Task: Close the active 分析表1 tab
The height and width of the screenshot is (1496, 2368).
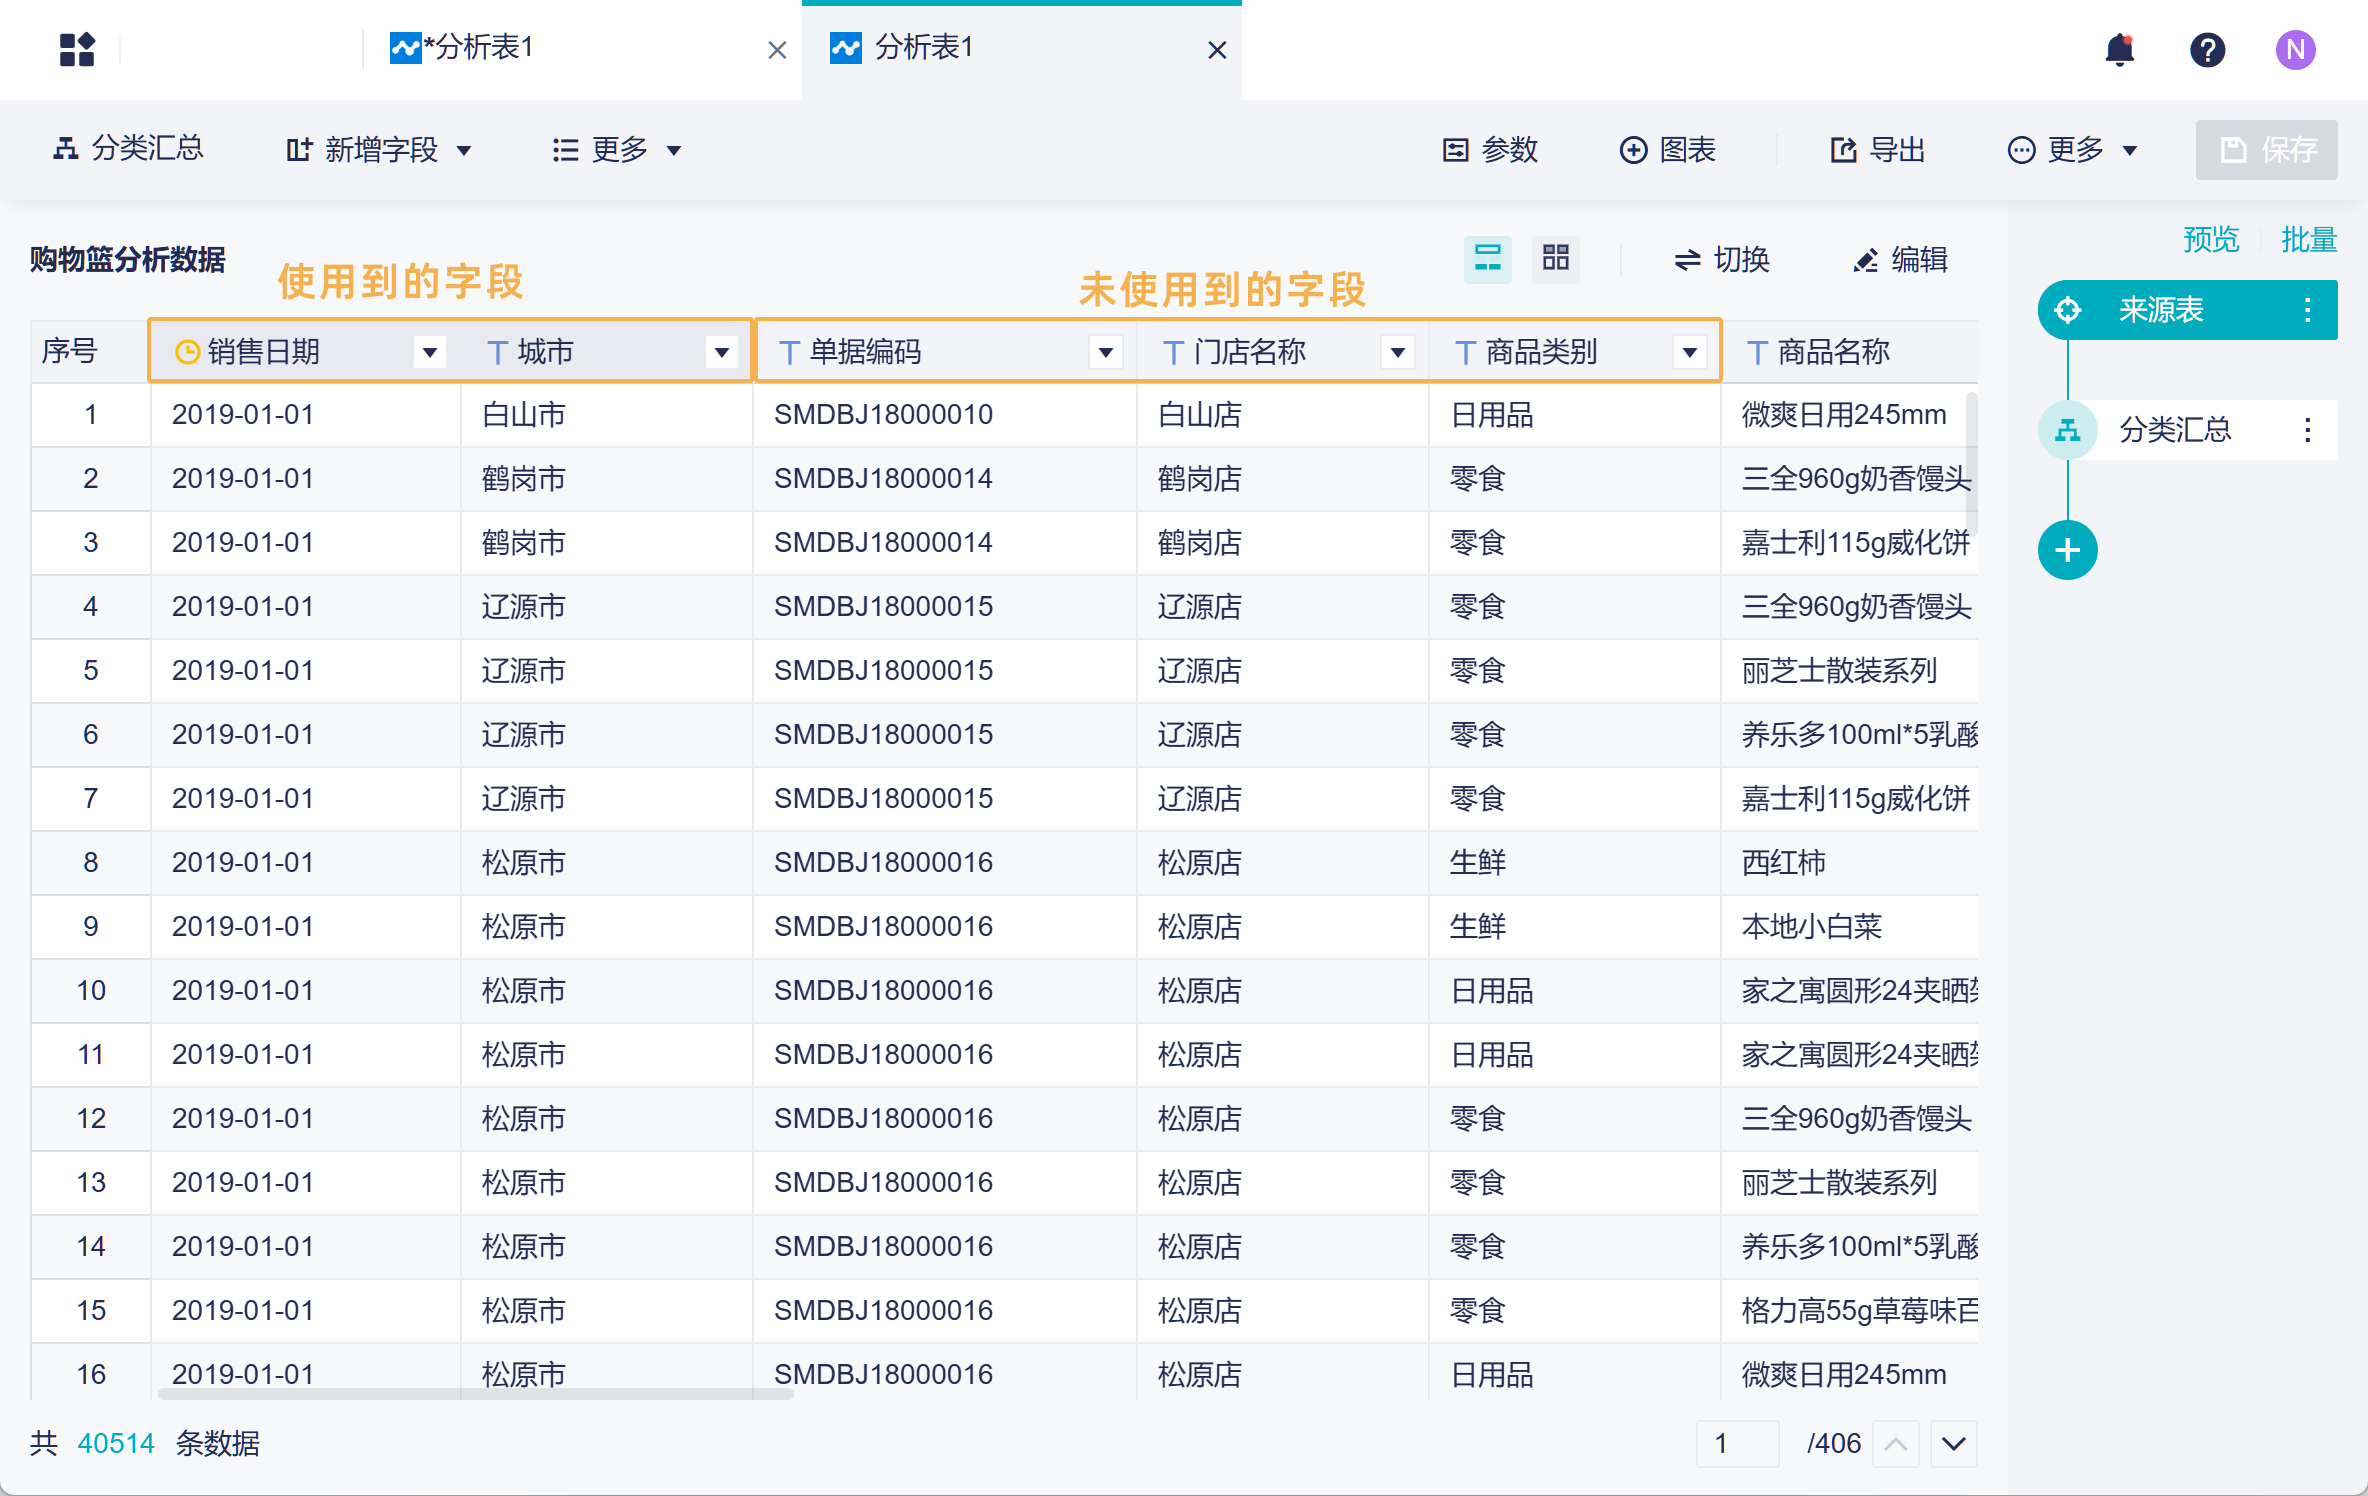Action: pyautogui.click(x=1217, y=50)
